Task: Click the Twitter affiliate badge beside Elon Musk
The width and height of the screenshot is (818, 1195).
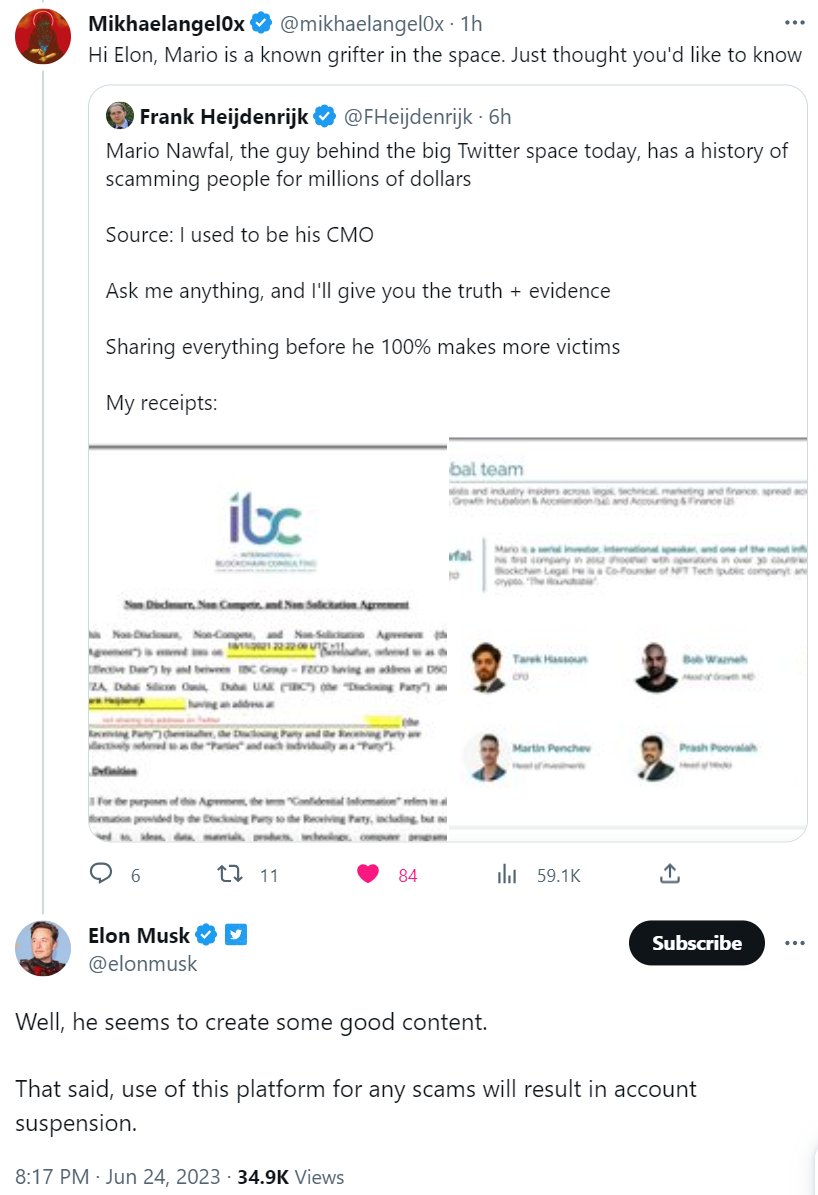Action: 235,935
